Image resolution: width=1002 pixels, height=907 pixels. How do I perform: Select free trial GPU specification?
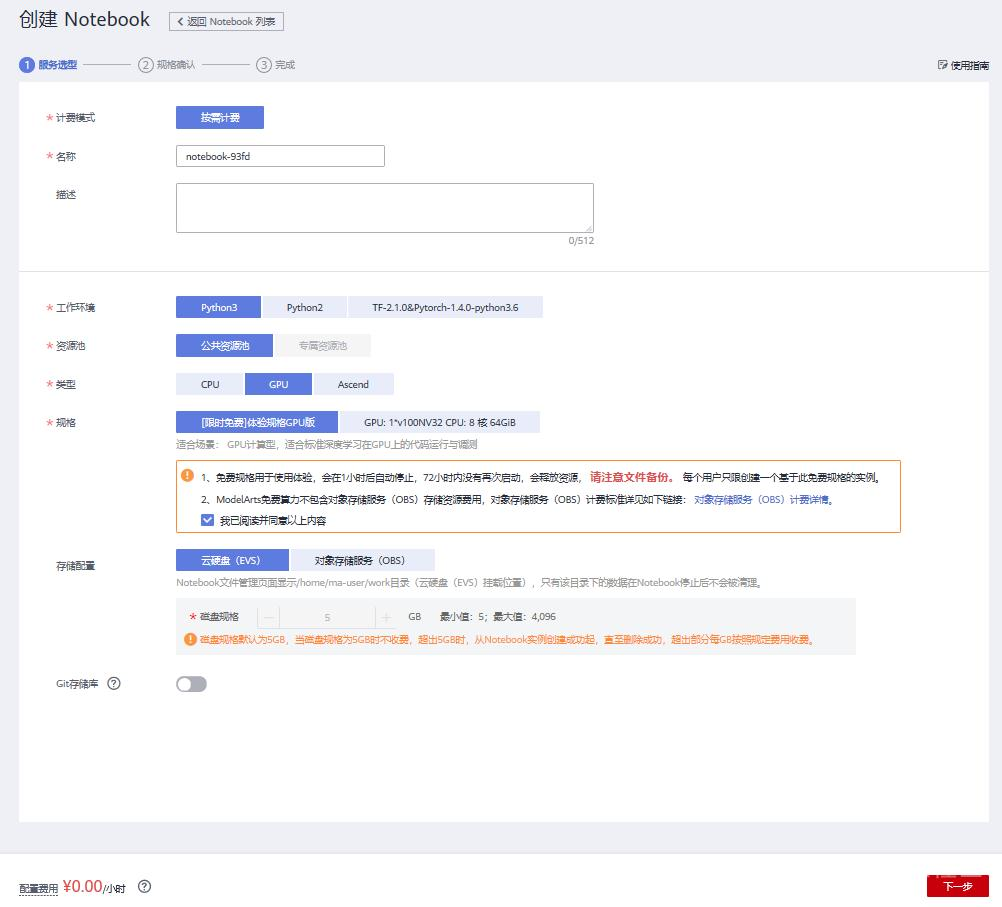[x=258, y=422]
